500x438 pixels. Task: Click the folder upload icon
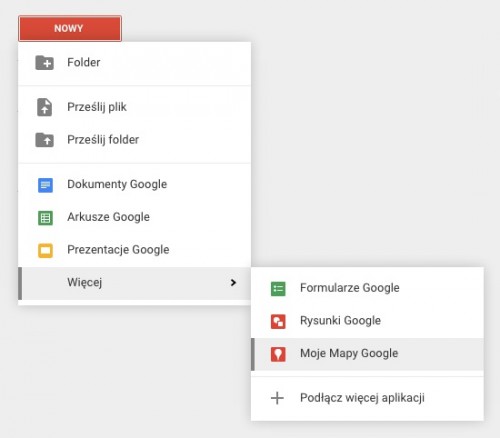click(x=44, y=140)
